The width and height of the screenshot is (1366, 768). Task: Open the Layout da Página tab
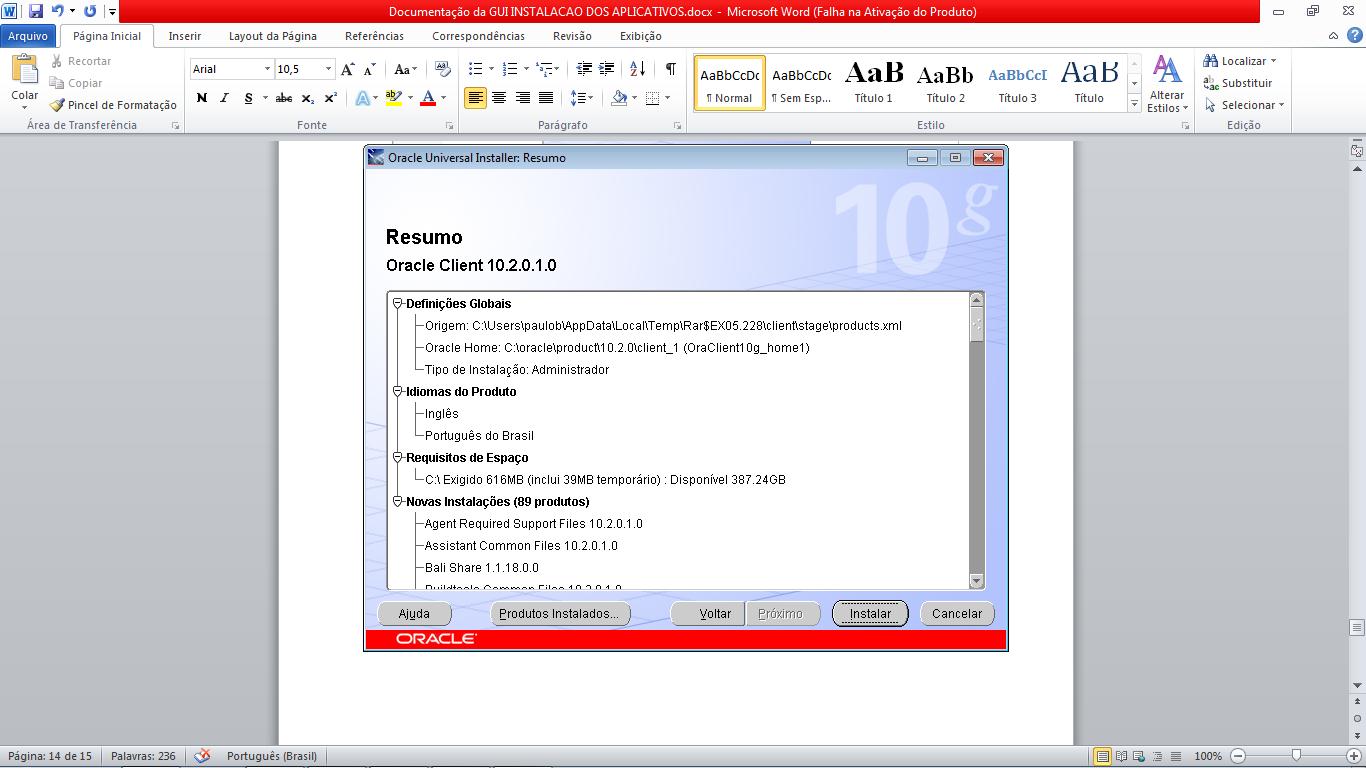tap(272, 36)
